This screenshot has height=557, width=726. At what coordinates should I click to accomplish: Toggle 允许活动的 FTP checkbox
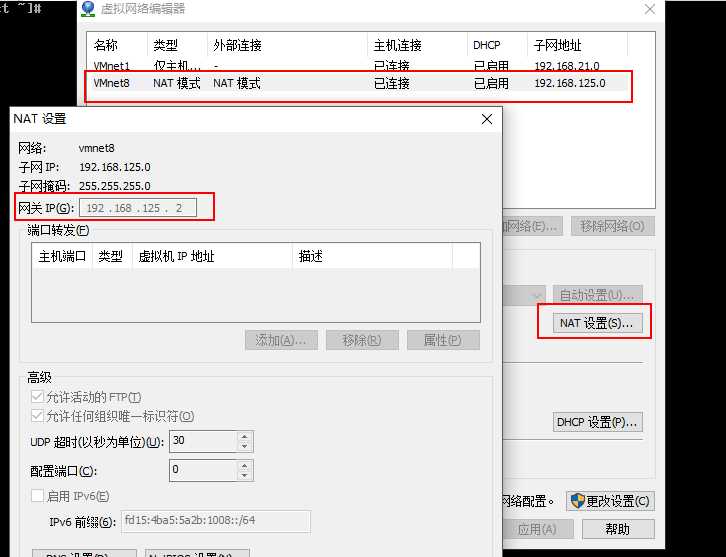pos(37,397)
